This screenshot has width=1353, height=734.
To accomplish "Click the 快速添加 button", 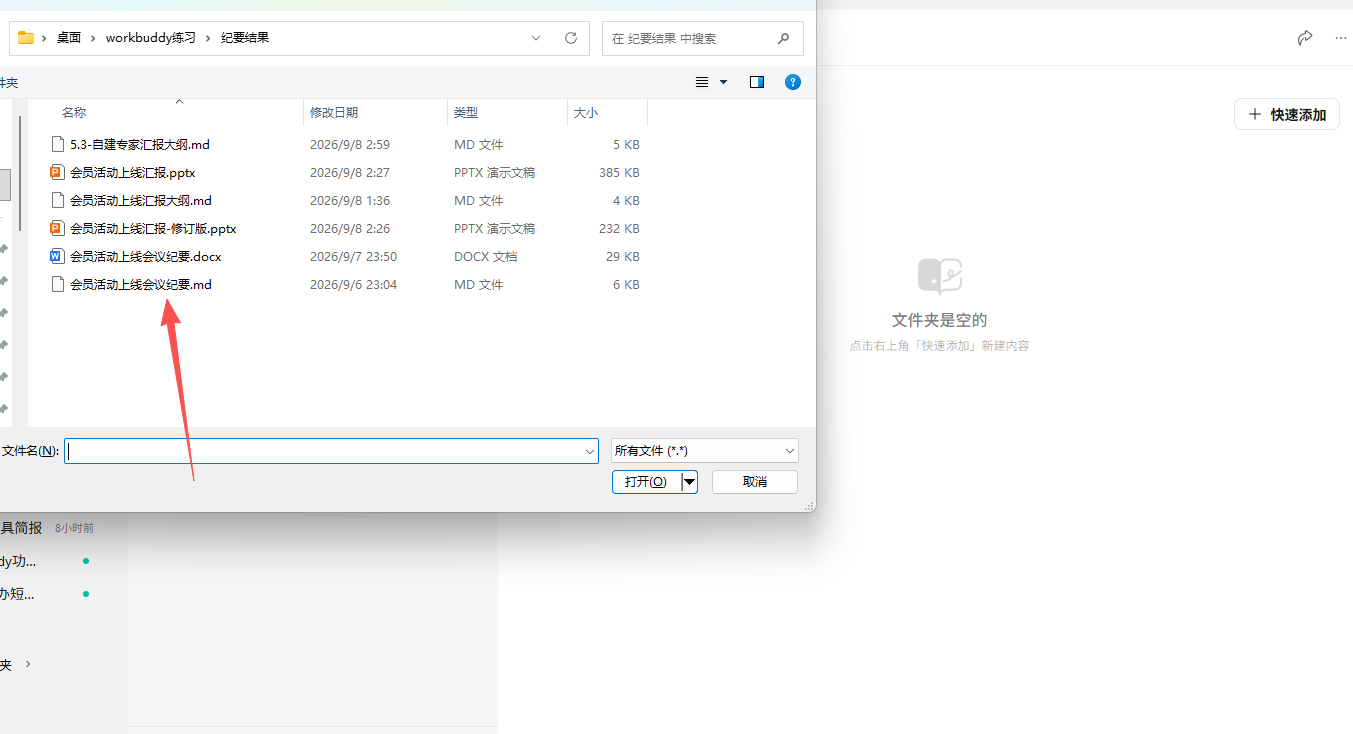I will point(1287,114).
